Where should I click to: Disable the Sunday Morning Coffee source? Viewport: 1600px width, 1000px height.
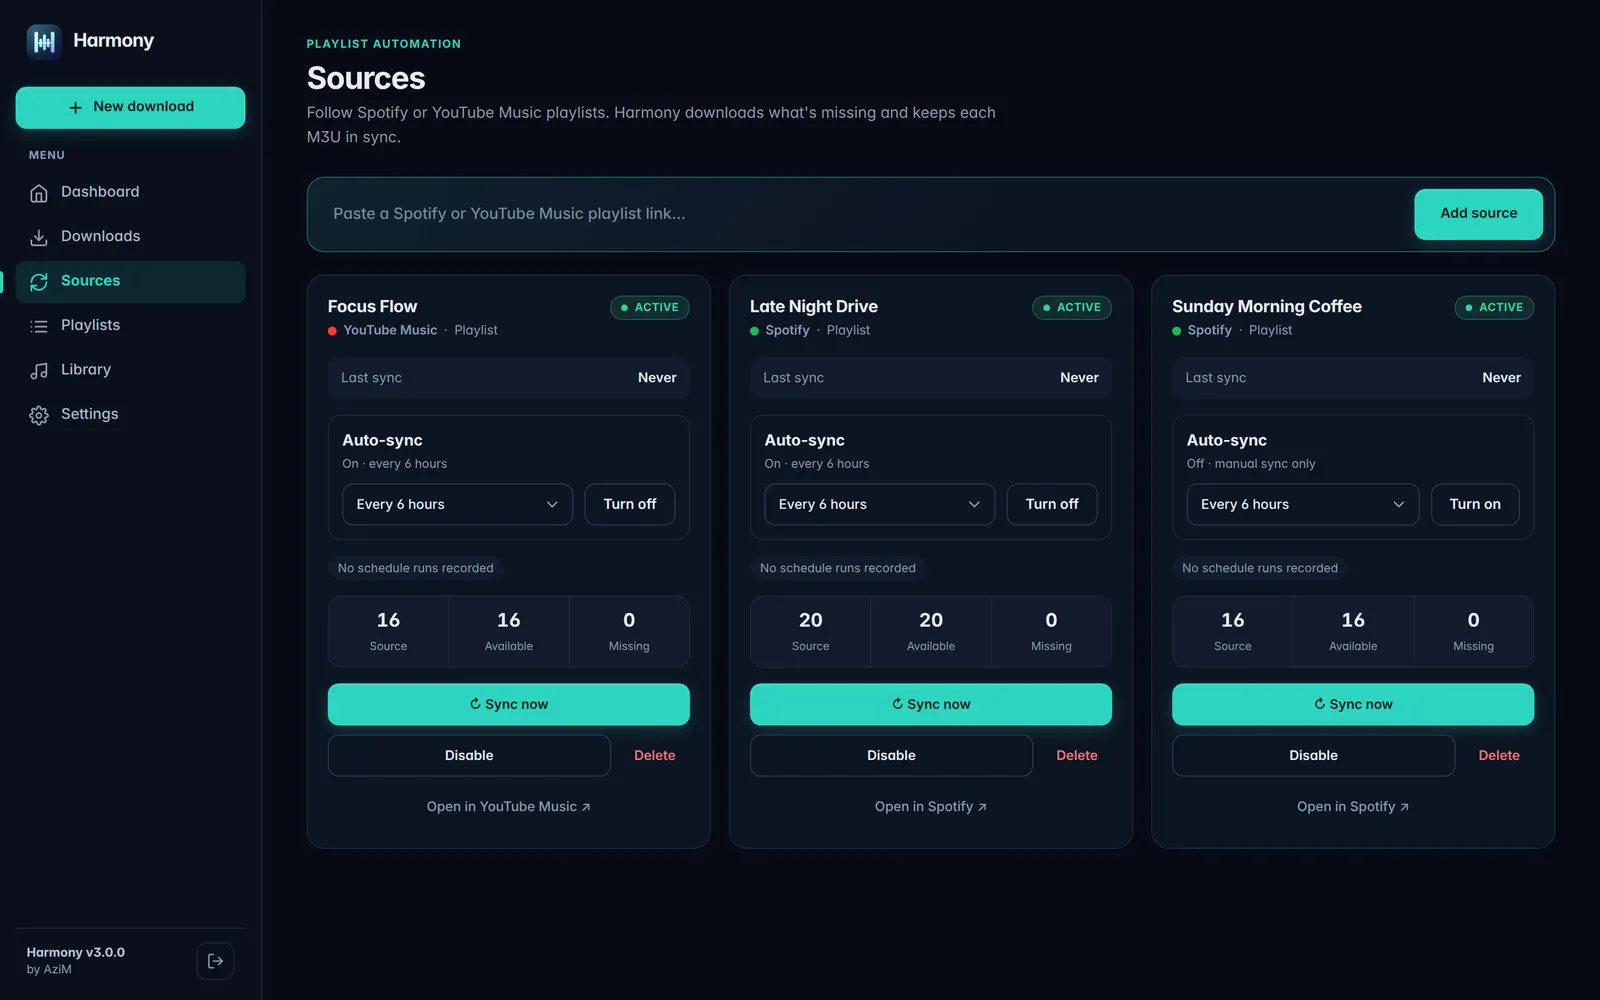[x=1313, y=755]
